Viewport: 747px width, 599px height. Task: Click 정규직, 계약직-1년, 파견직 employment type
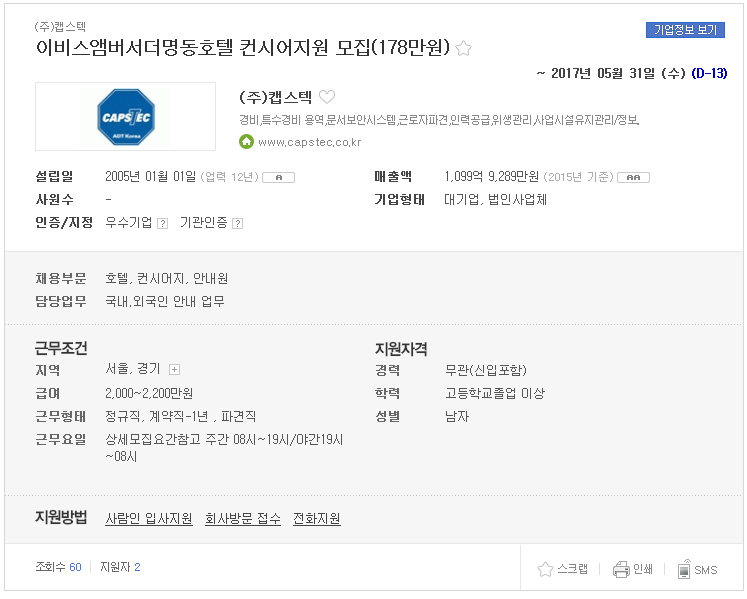[x=181, y=416]
